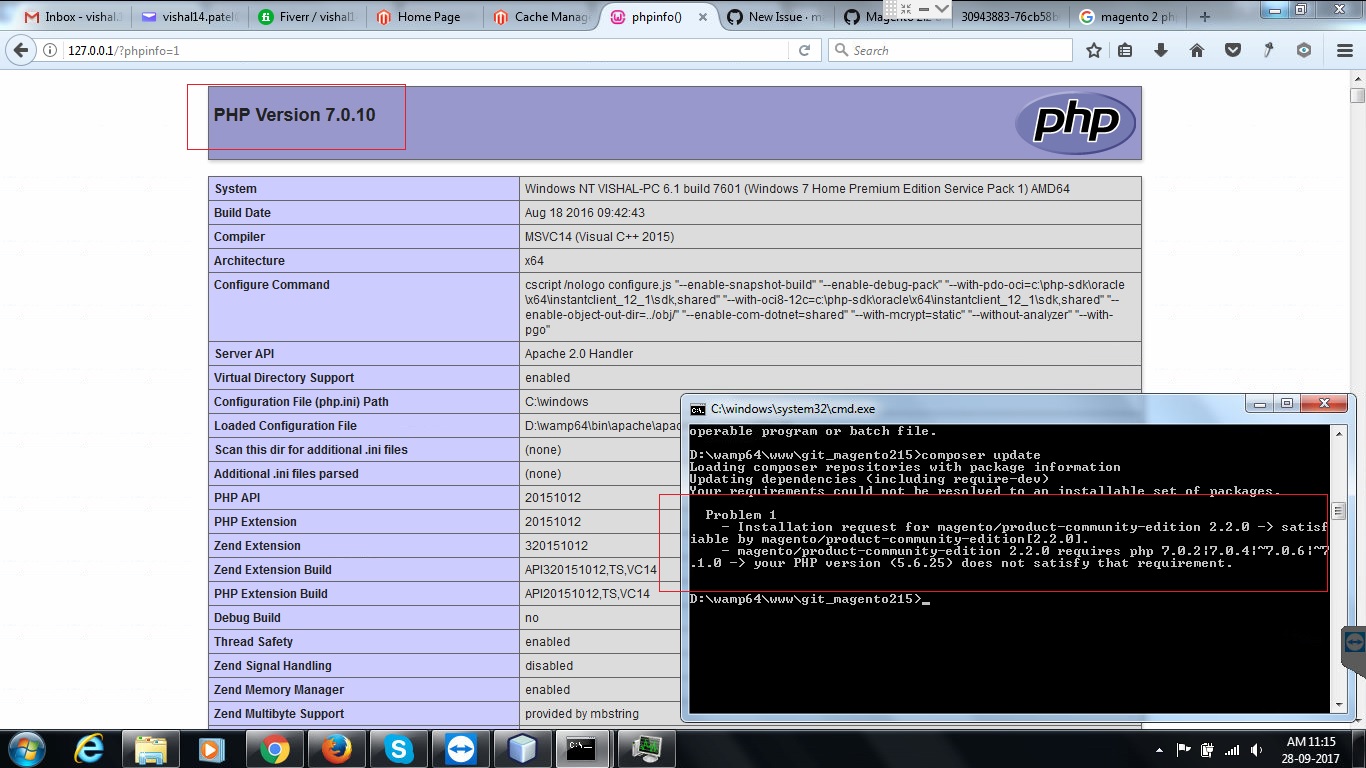Open the green monitor app in taskbar

click(x=647, y=749)
